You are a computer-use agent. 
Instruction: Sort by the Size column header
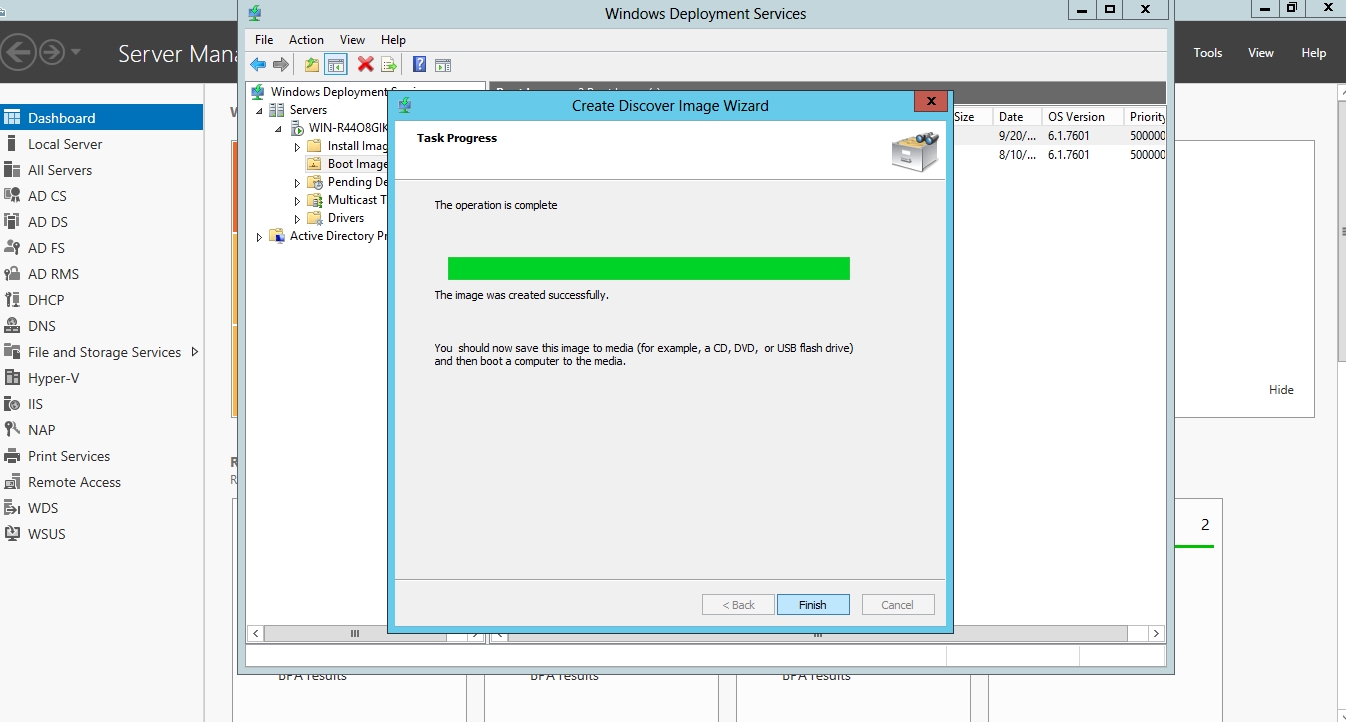coord(971,117)
